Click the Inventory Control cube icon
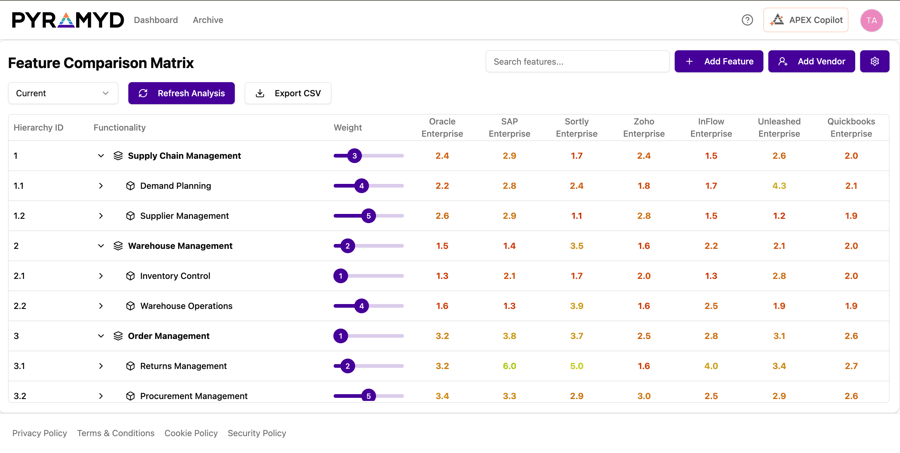 click(x=130, y=276)
